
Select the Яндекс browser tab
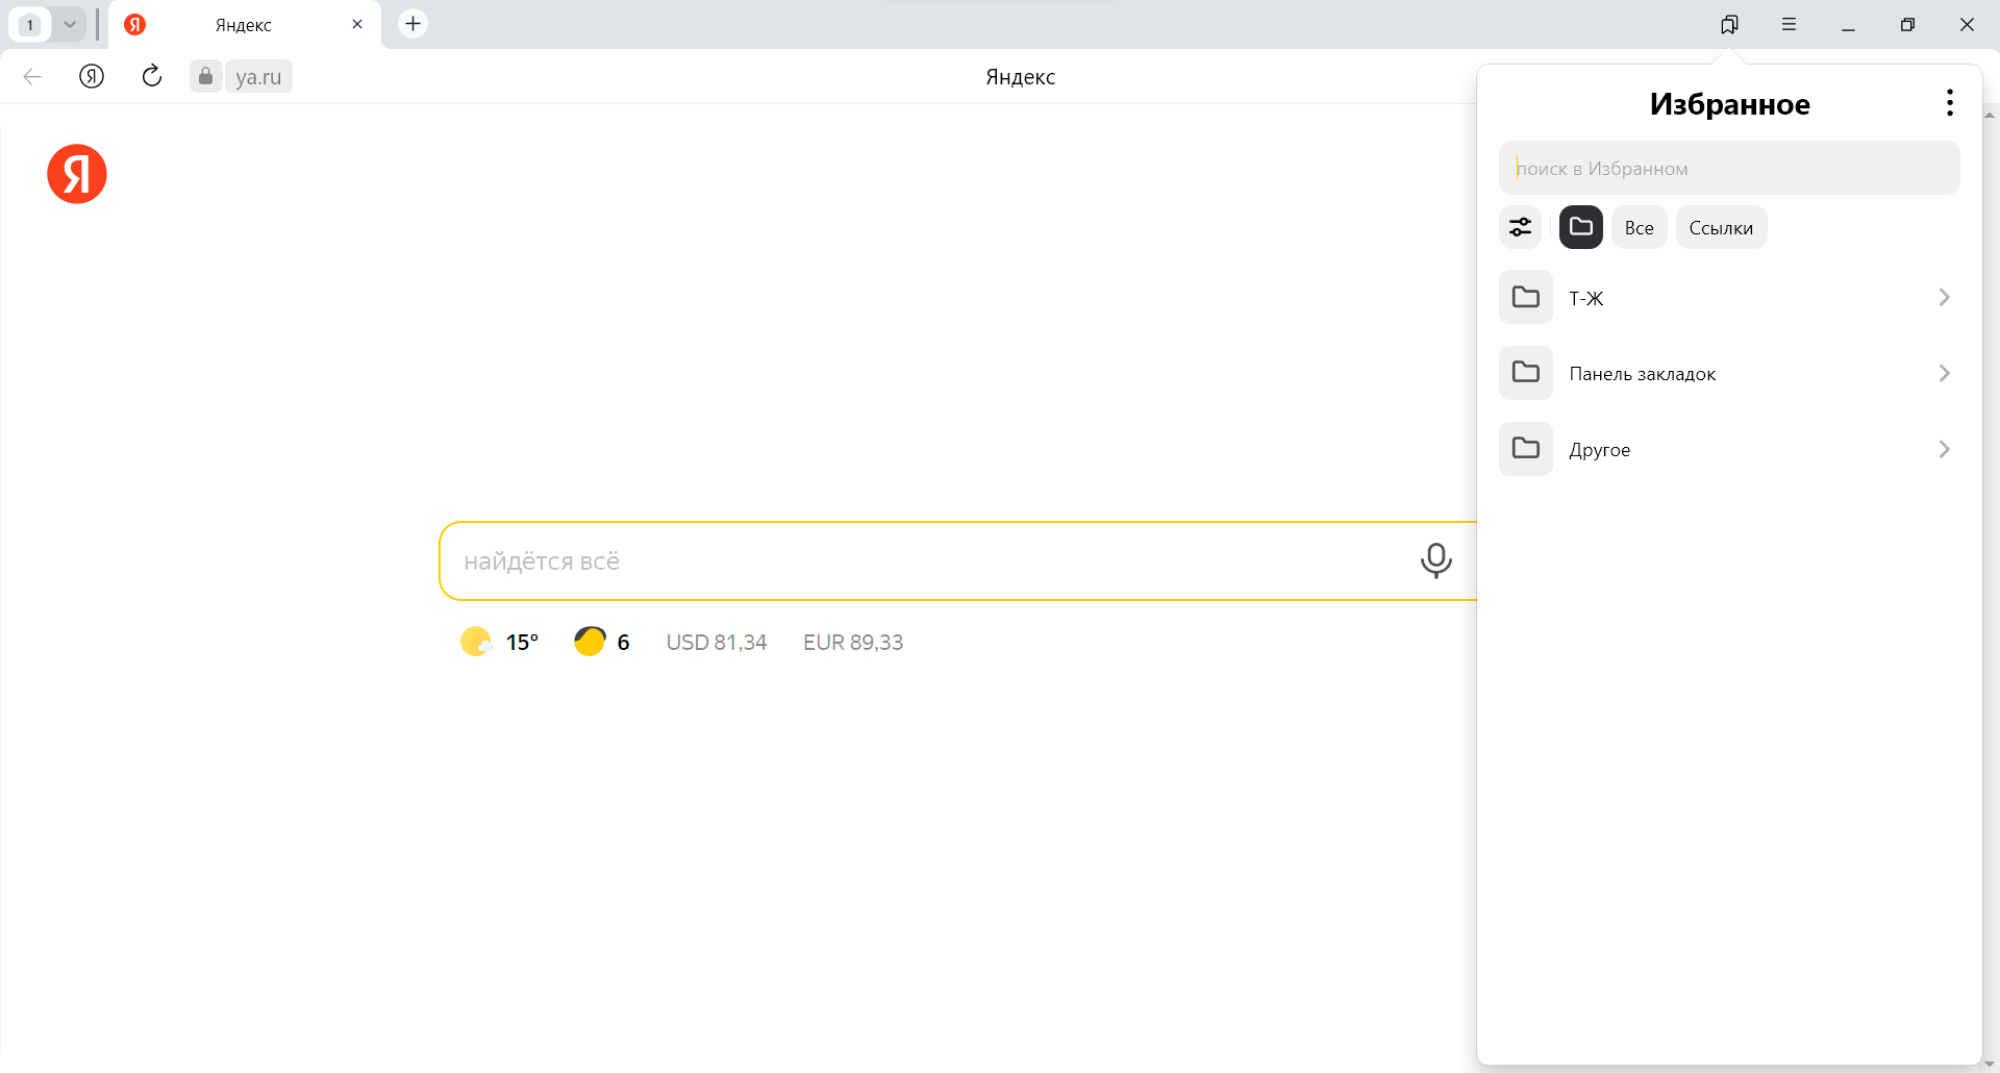[x=243, y=24]
